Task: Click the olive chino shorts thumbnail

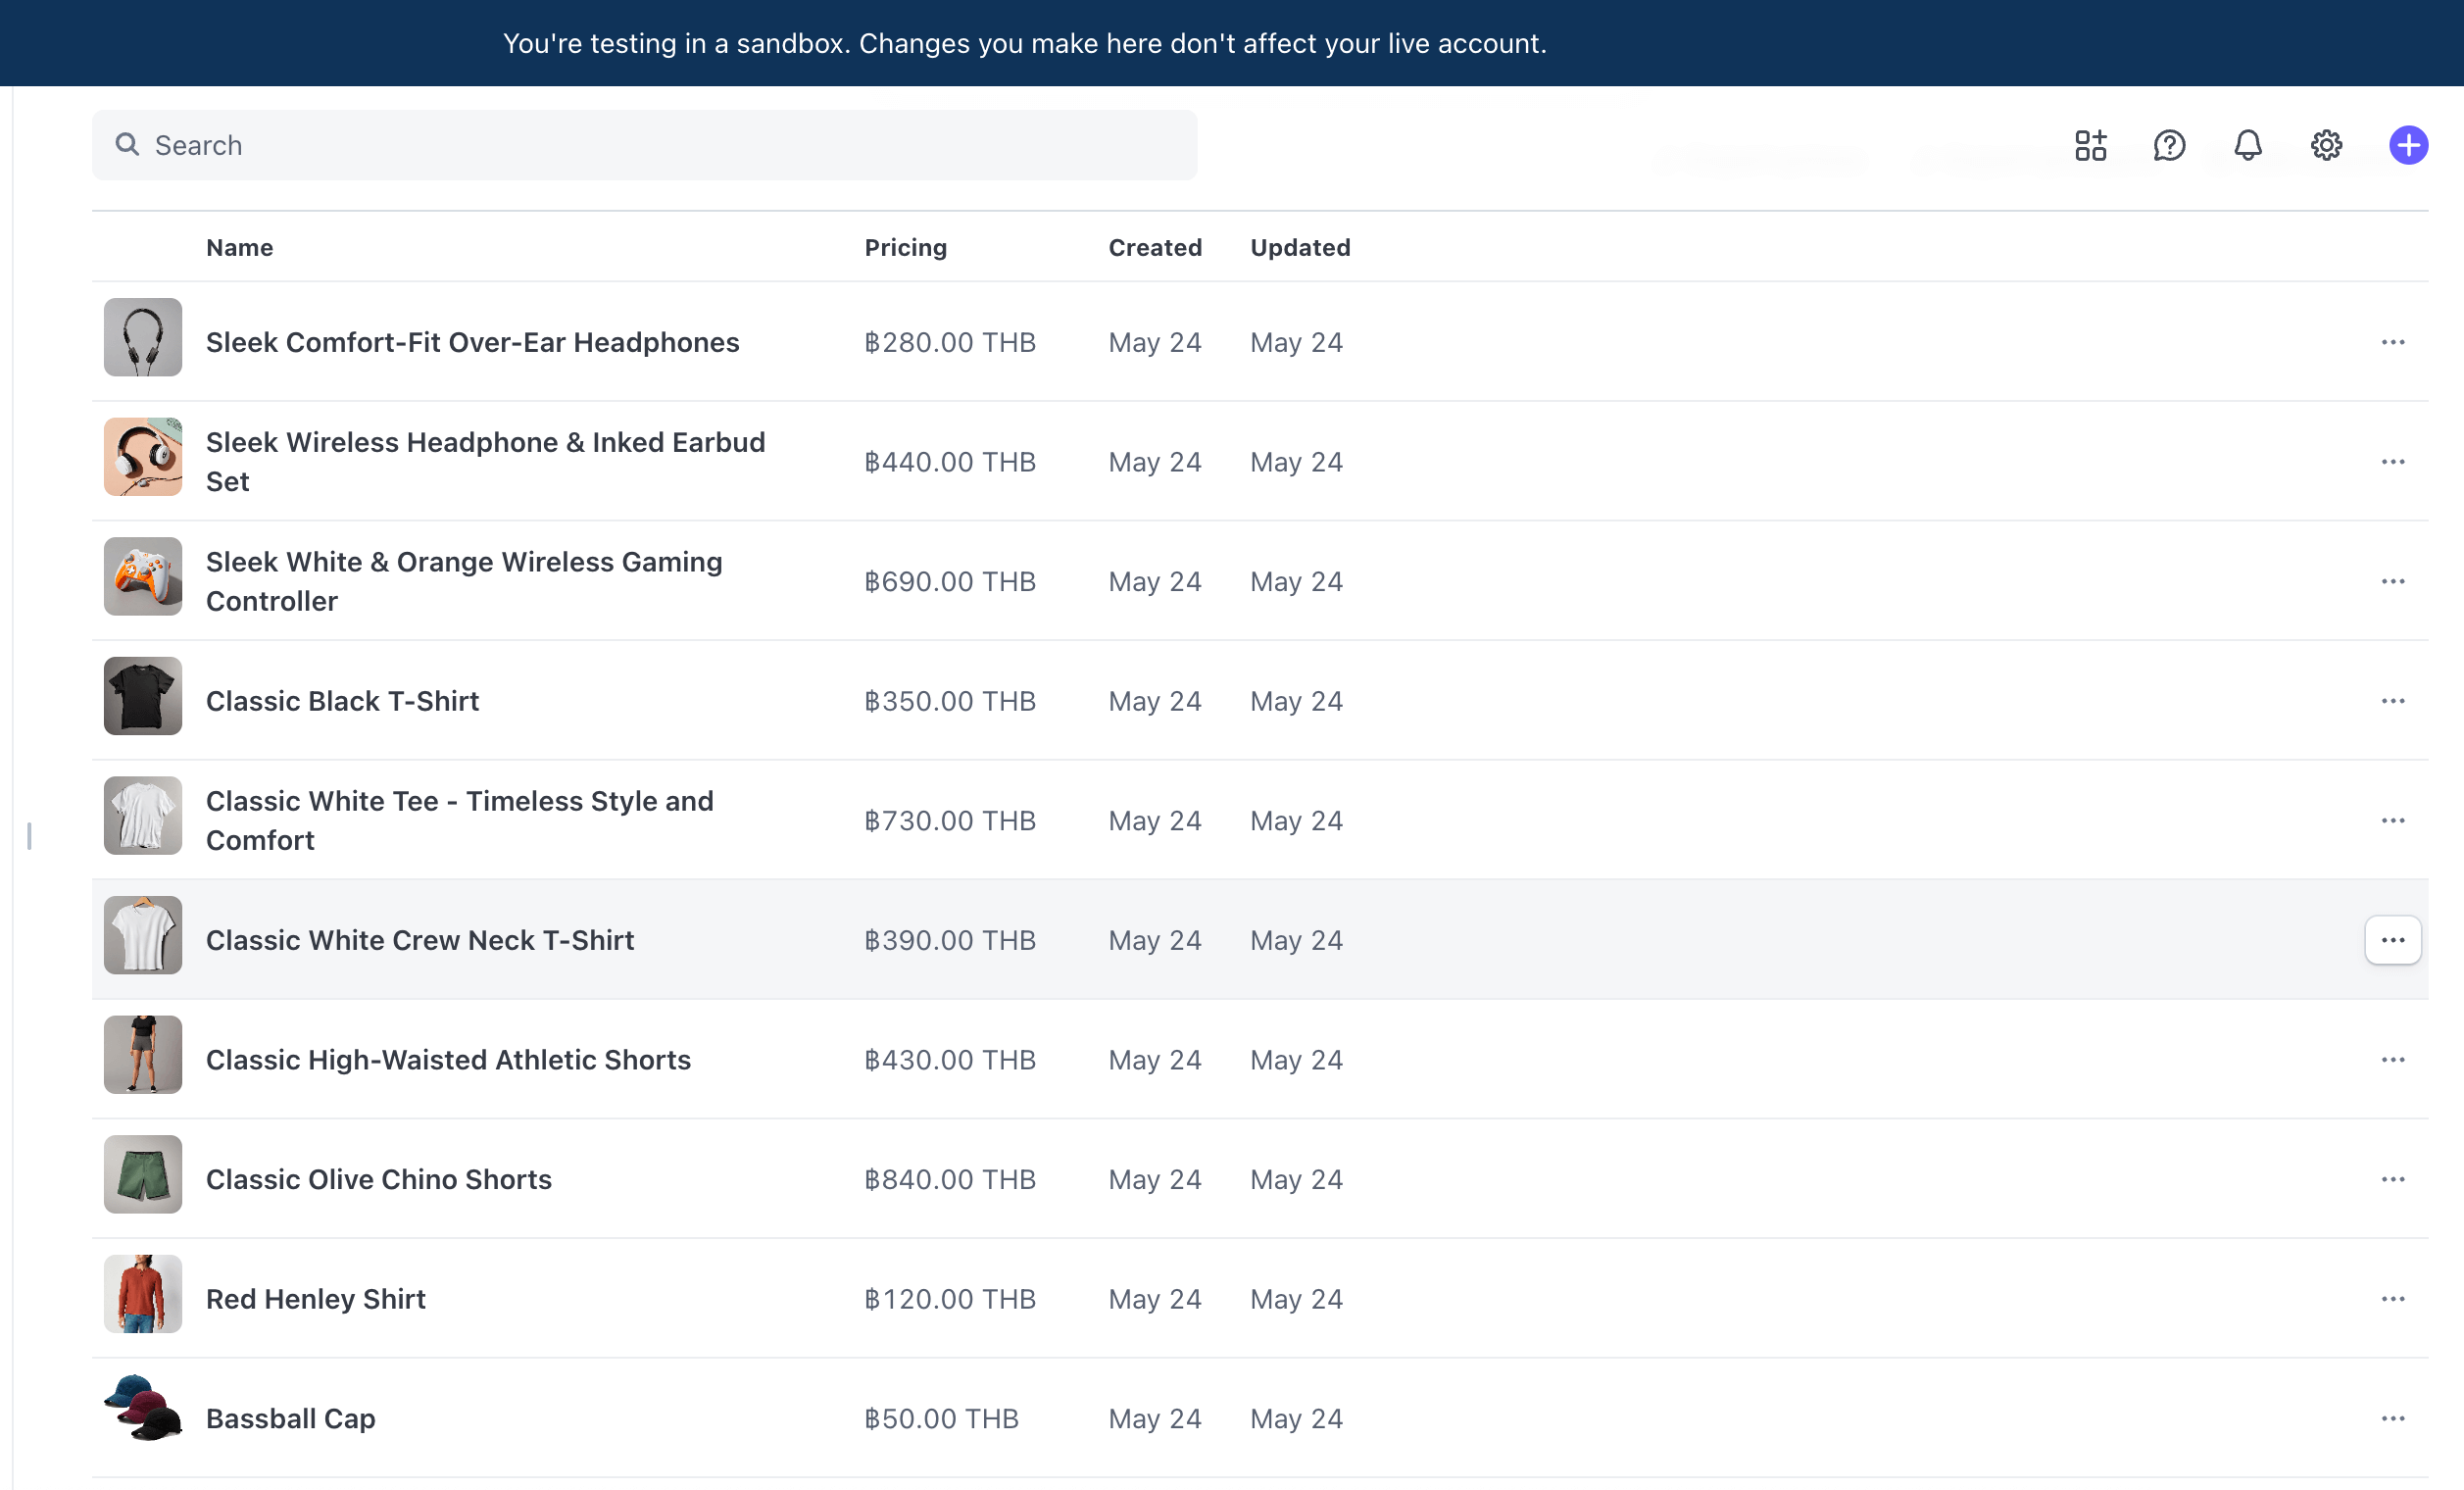Action: click(x=143, y=1174)
